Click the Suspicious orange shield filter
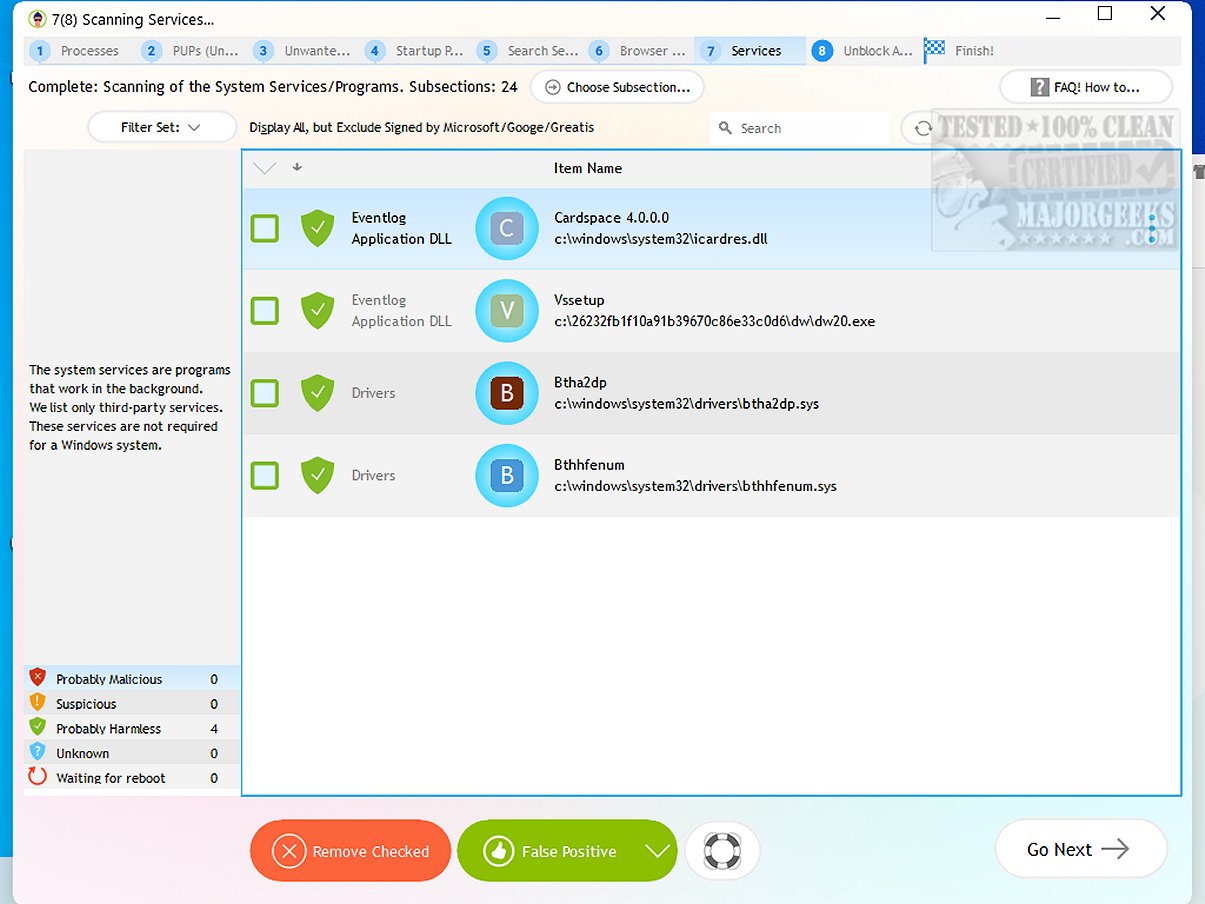The image size is (1205, 904). (x=38, y=703)
